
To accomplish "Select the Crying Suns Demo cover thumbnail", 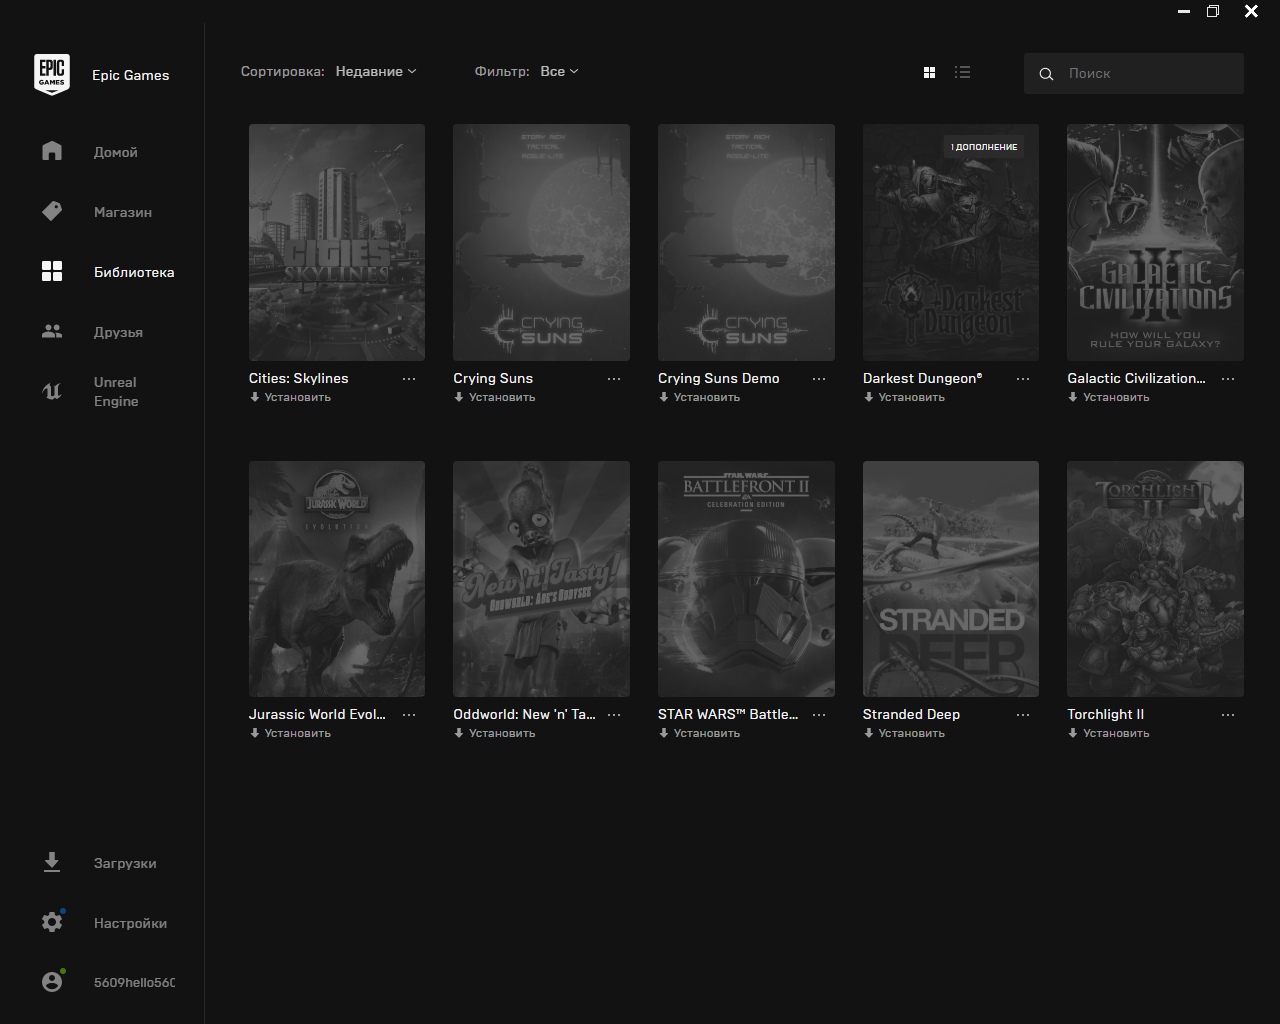I will [746, 242].
